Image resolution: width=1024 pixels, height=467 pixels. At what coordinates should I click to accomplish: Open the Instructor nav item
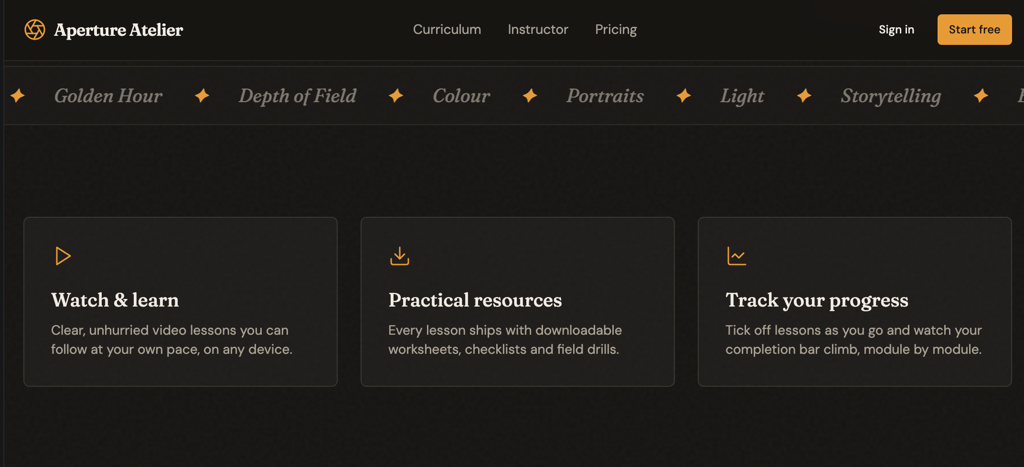click(x=538, y=29)
